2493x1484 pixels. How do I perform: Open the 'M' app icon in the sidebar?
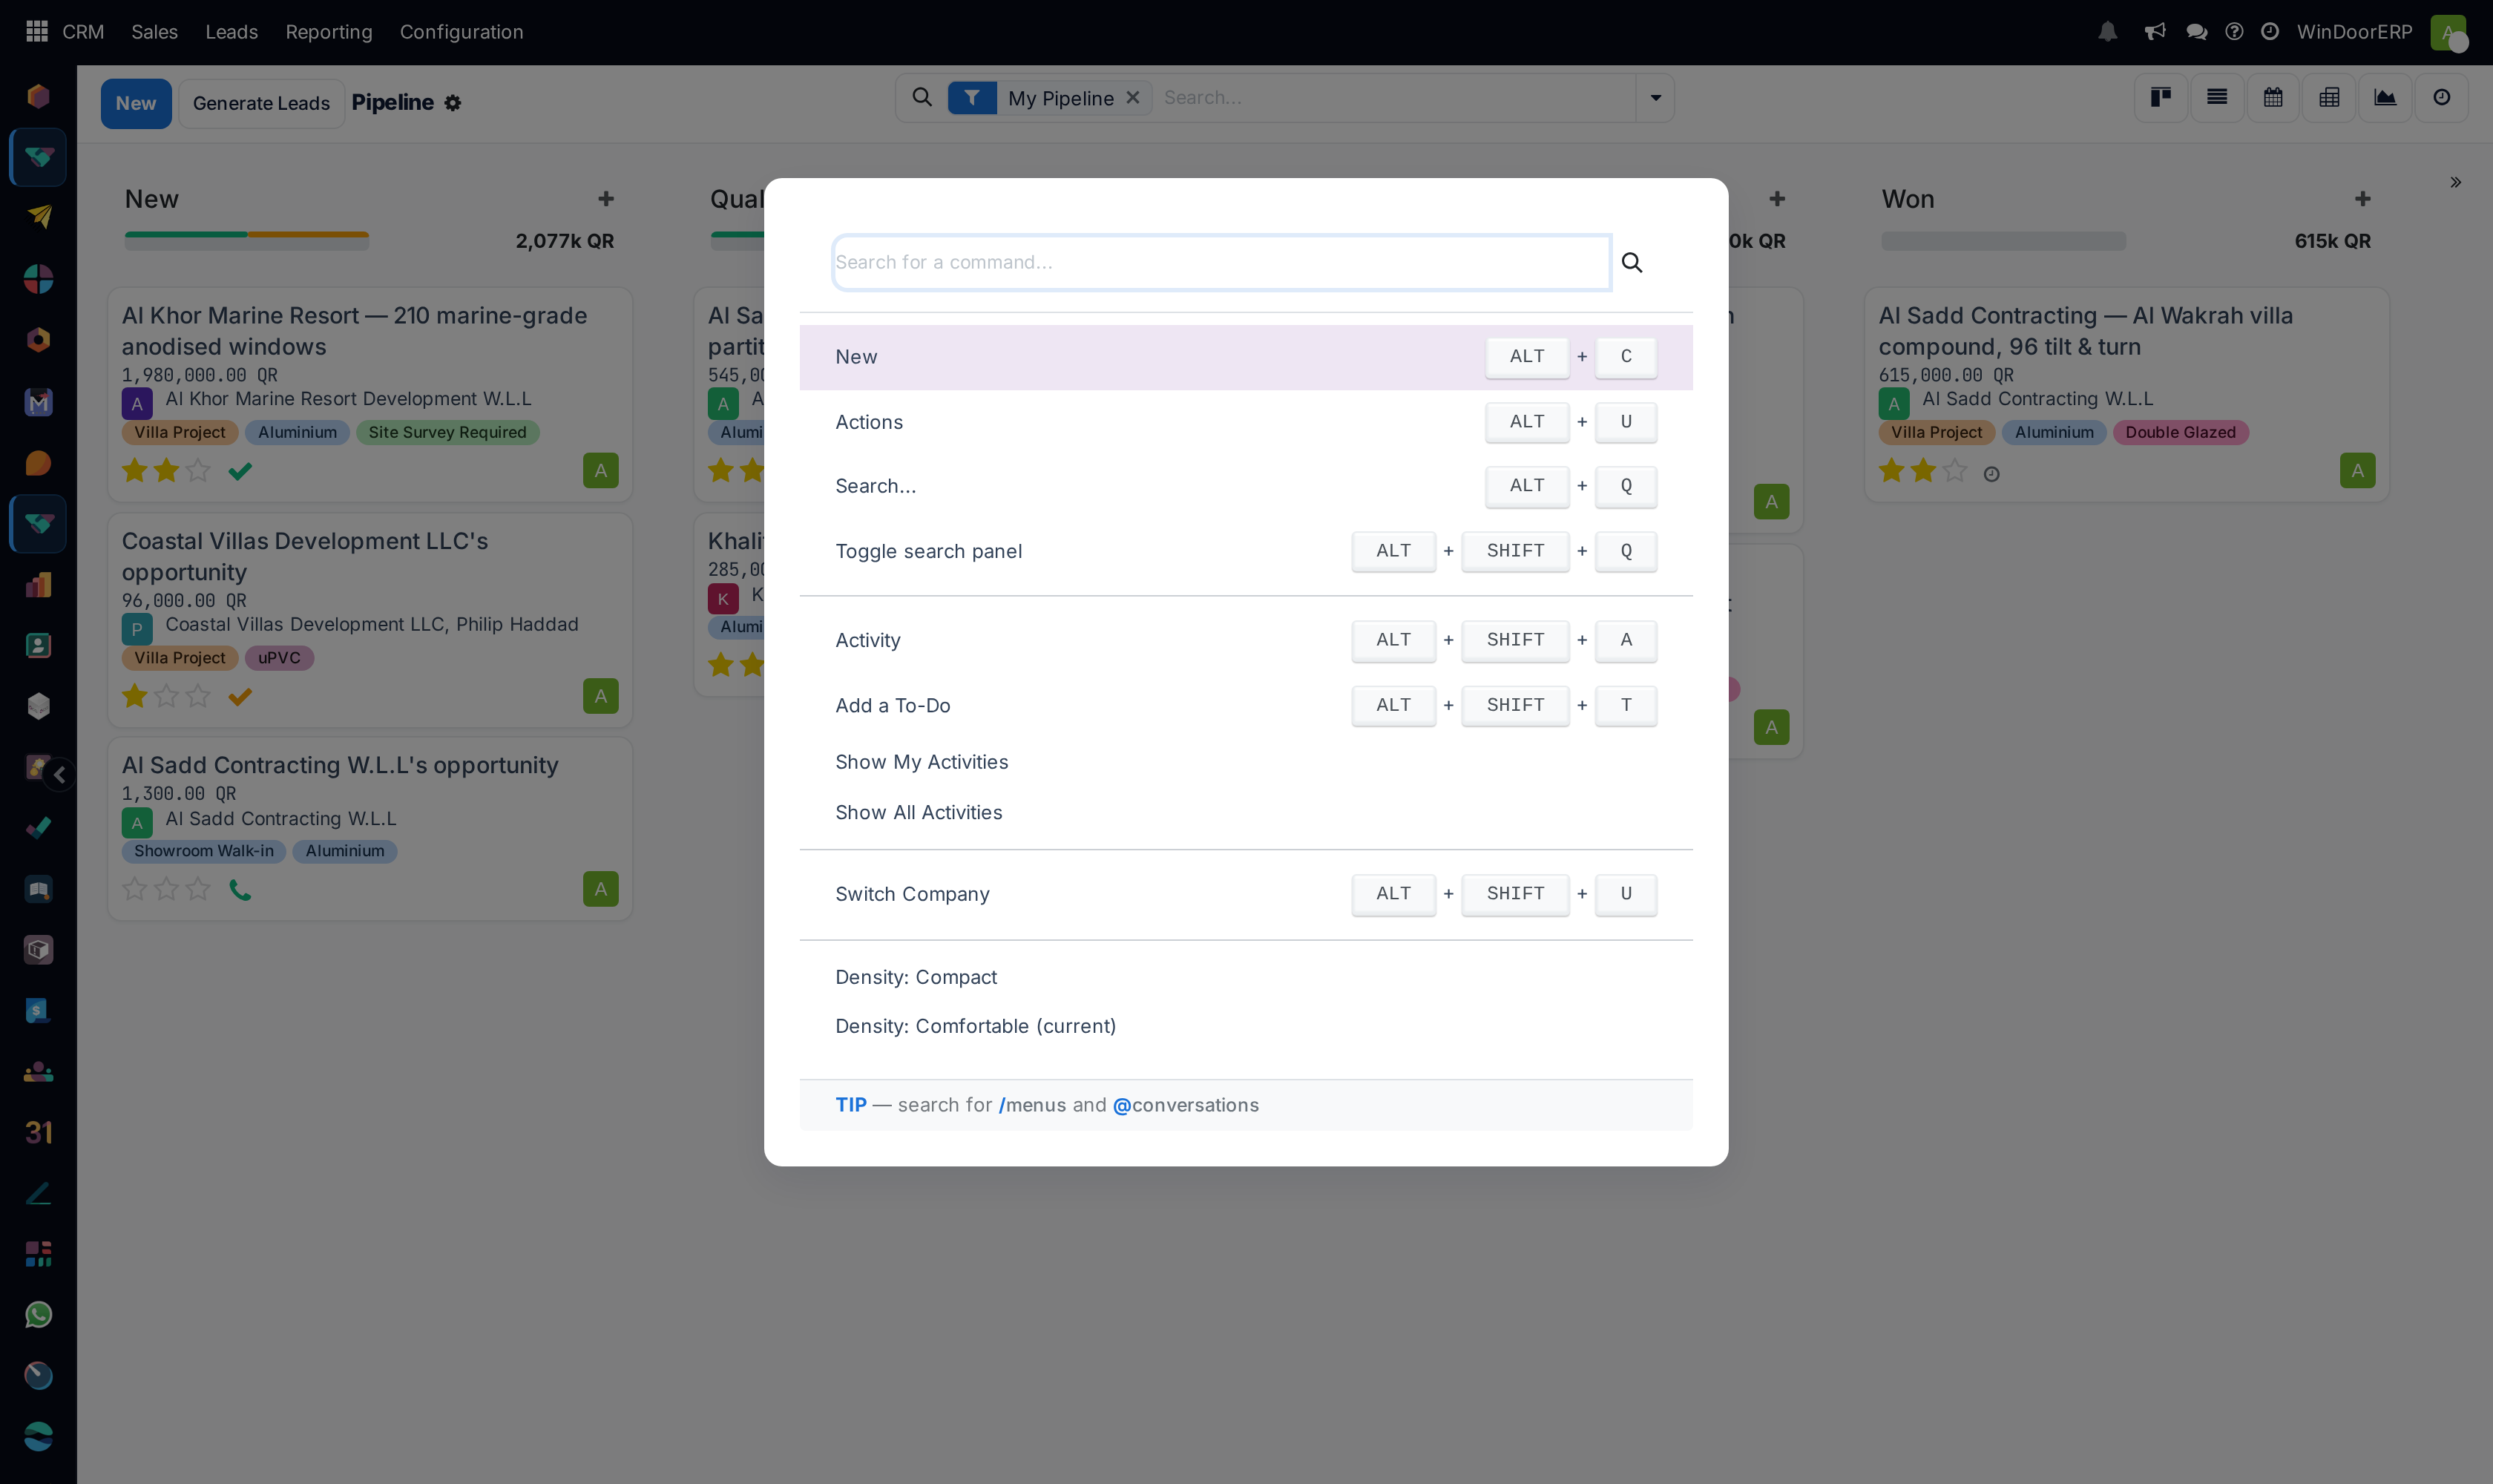(x=38, y=402)
